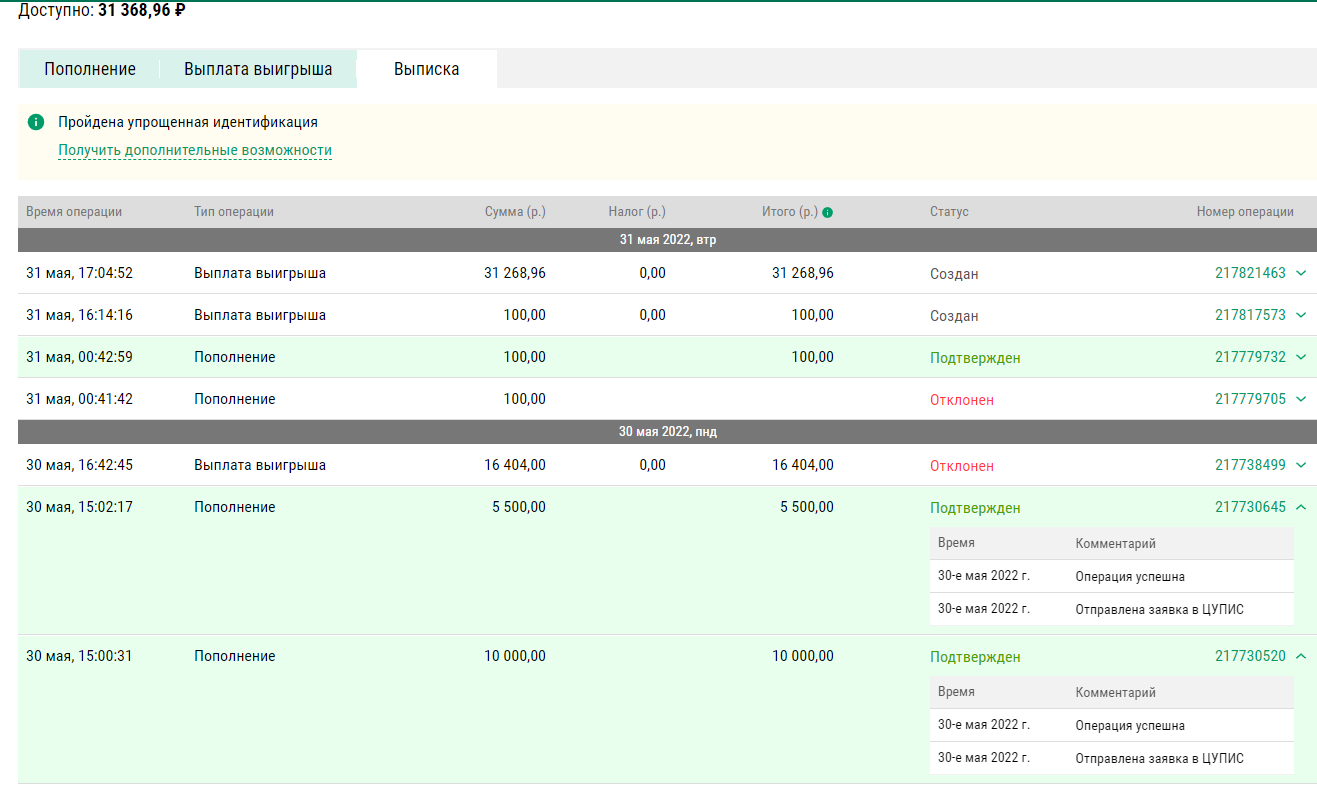Expand row of operation 217817573

point(1301,315)
